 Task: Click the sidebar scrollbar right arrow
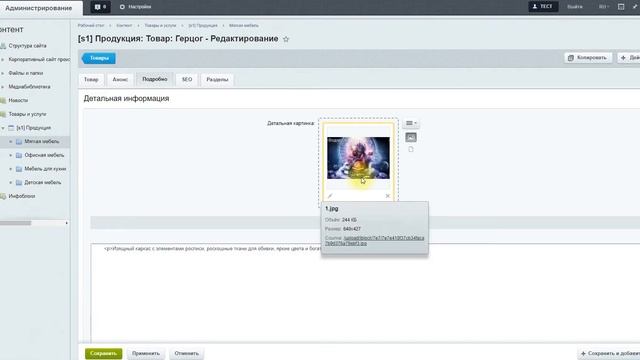tap(67, 223)
